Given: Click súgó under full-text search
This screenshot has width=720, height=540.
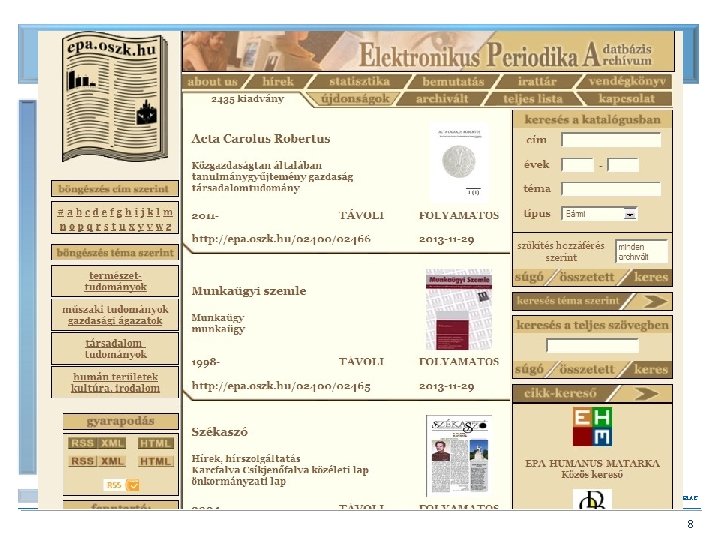Looking at the screenshot, I should pos(529,369).
